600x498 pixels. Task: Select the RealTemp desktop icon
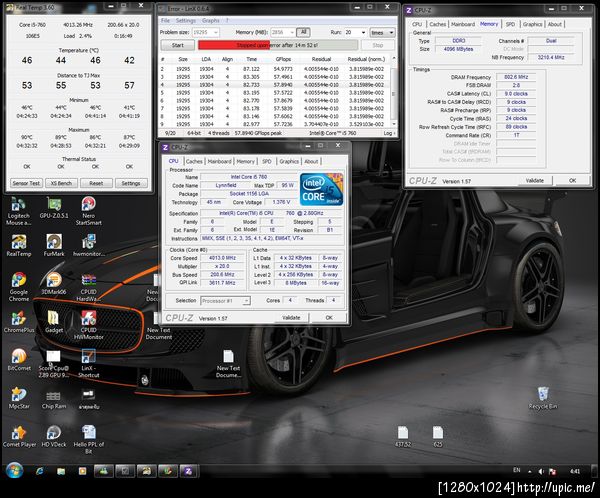[19, 245]
